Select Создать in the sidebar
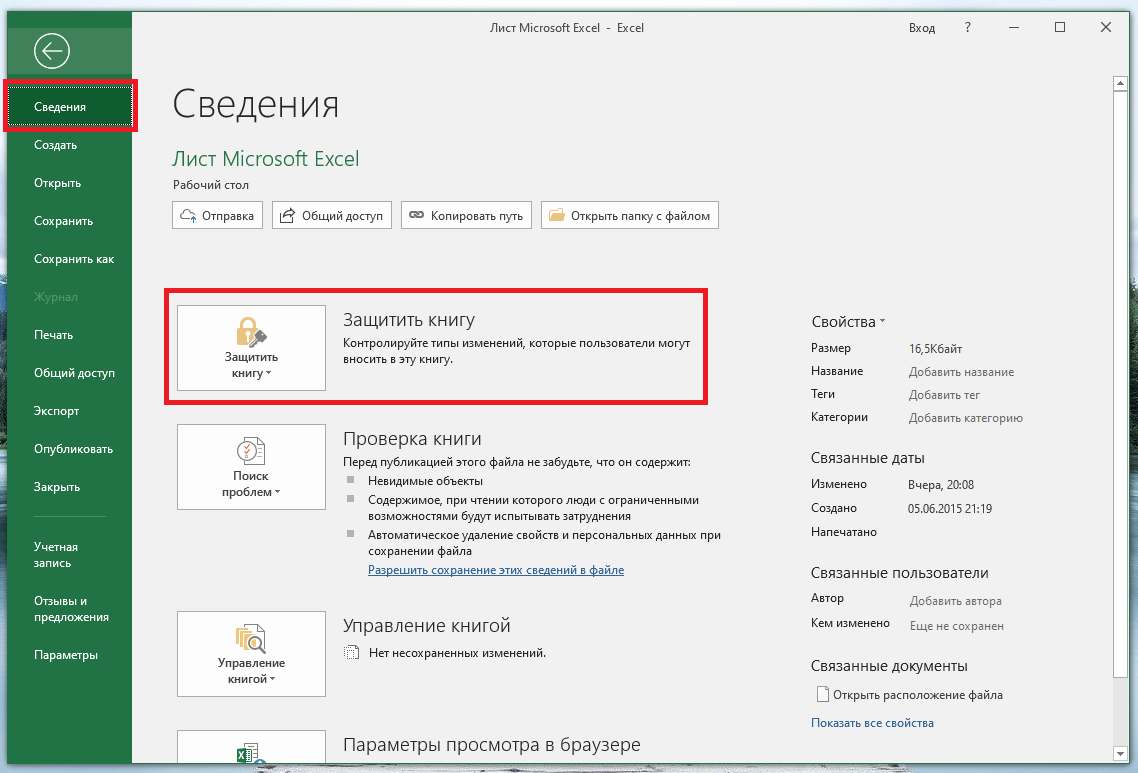Screen dimensions: 1138x773 [x=70, y=145]
